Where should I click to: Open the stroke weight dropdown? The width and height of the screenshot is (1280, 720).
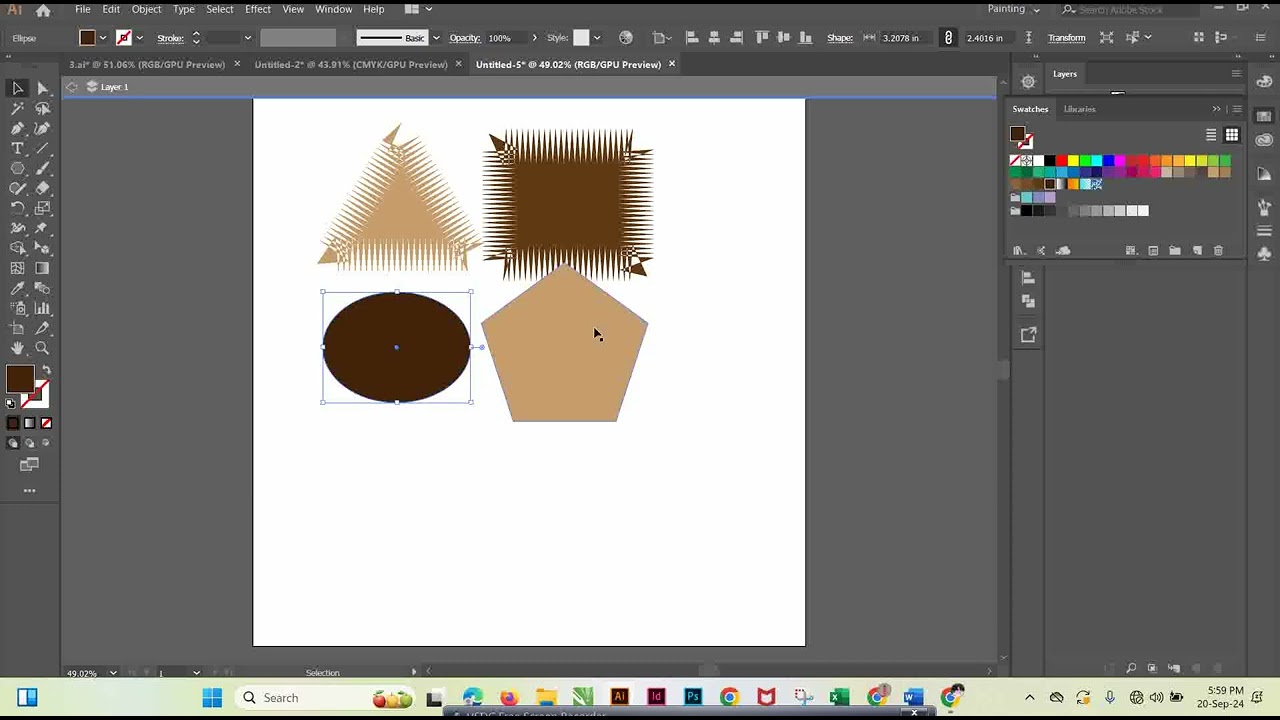(x=247, y=38)
